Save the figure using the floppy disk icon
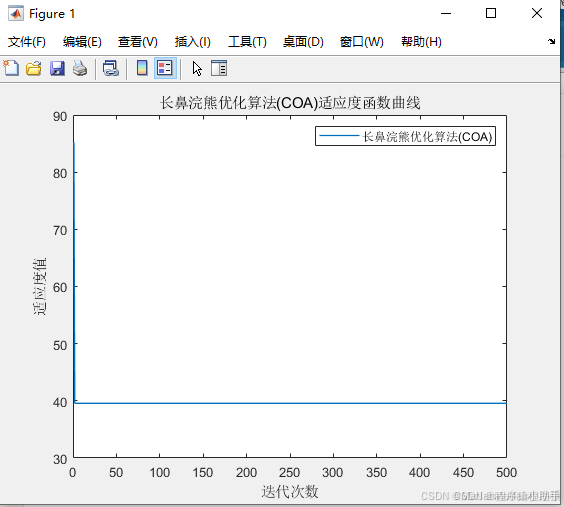Image resolution: width=564 pixels, height=507 pixels. pyautogui.click(x=57, y=68)
